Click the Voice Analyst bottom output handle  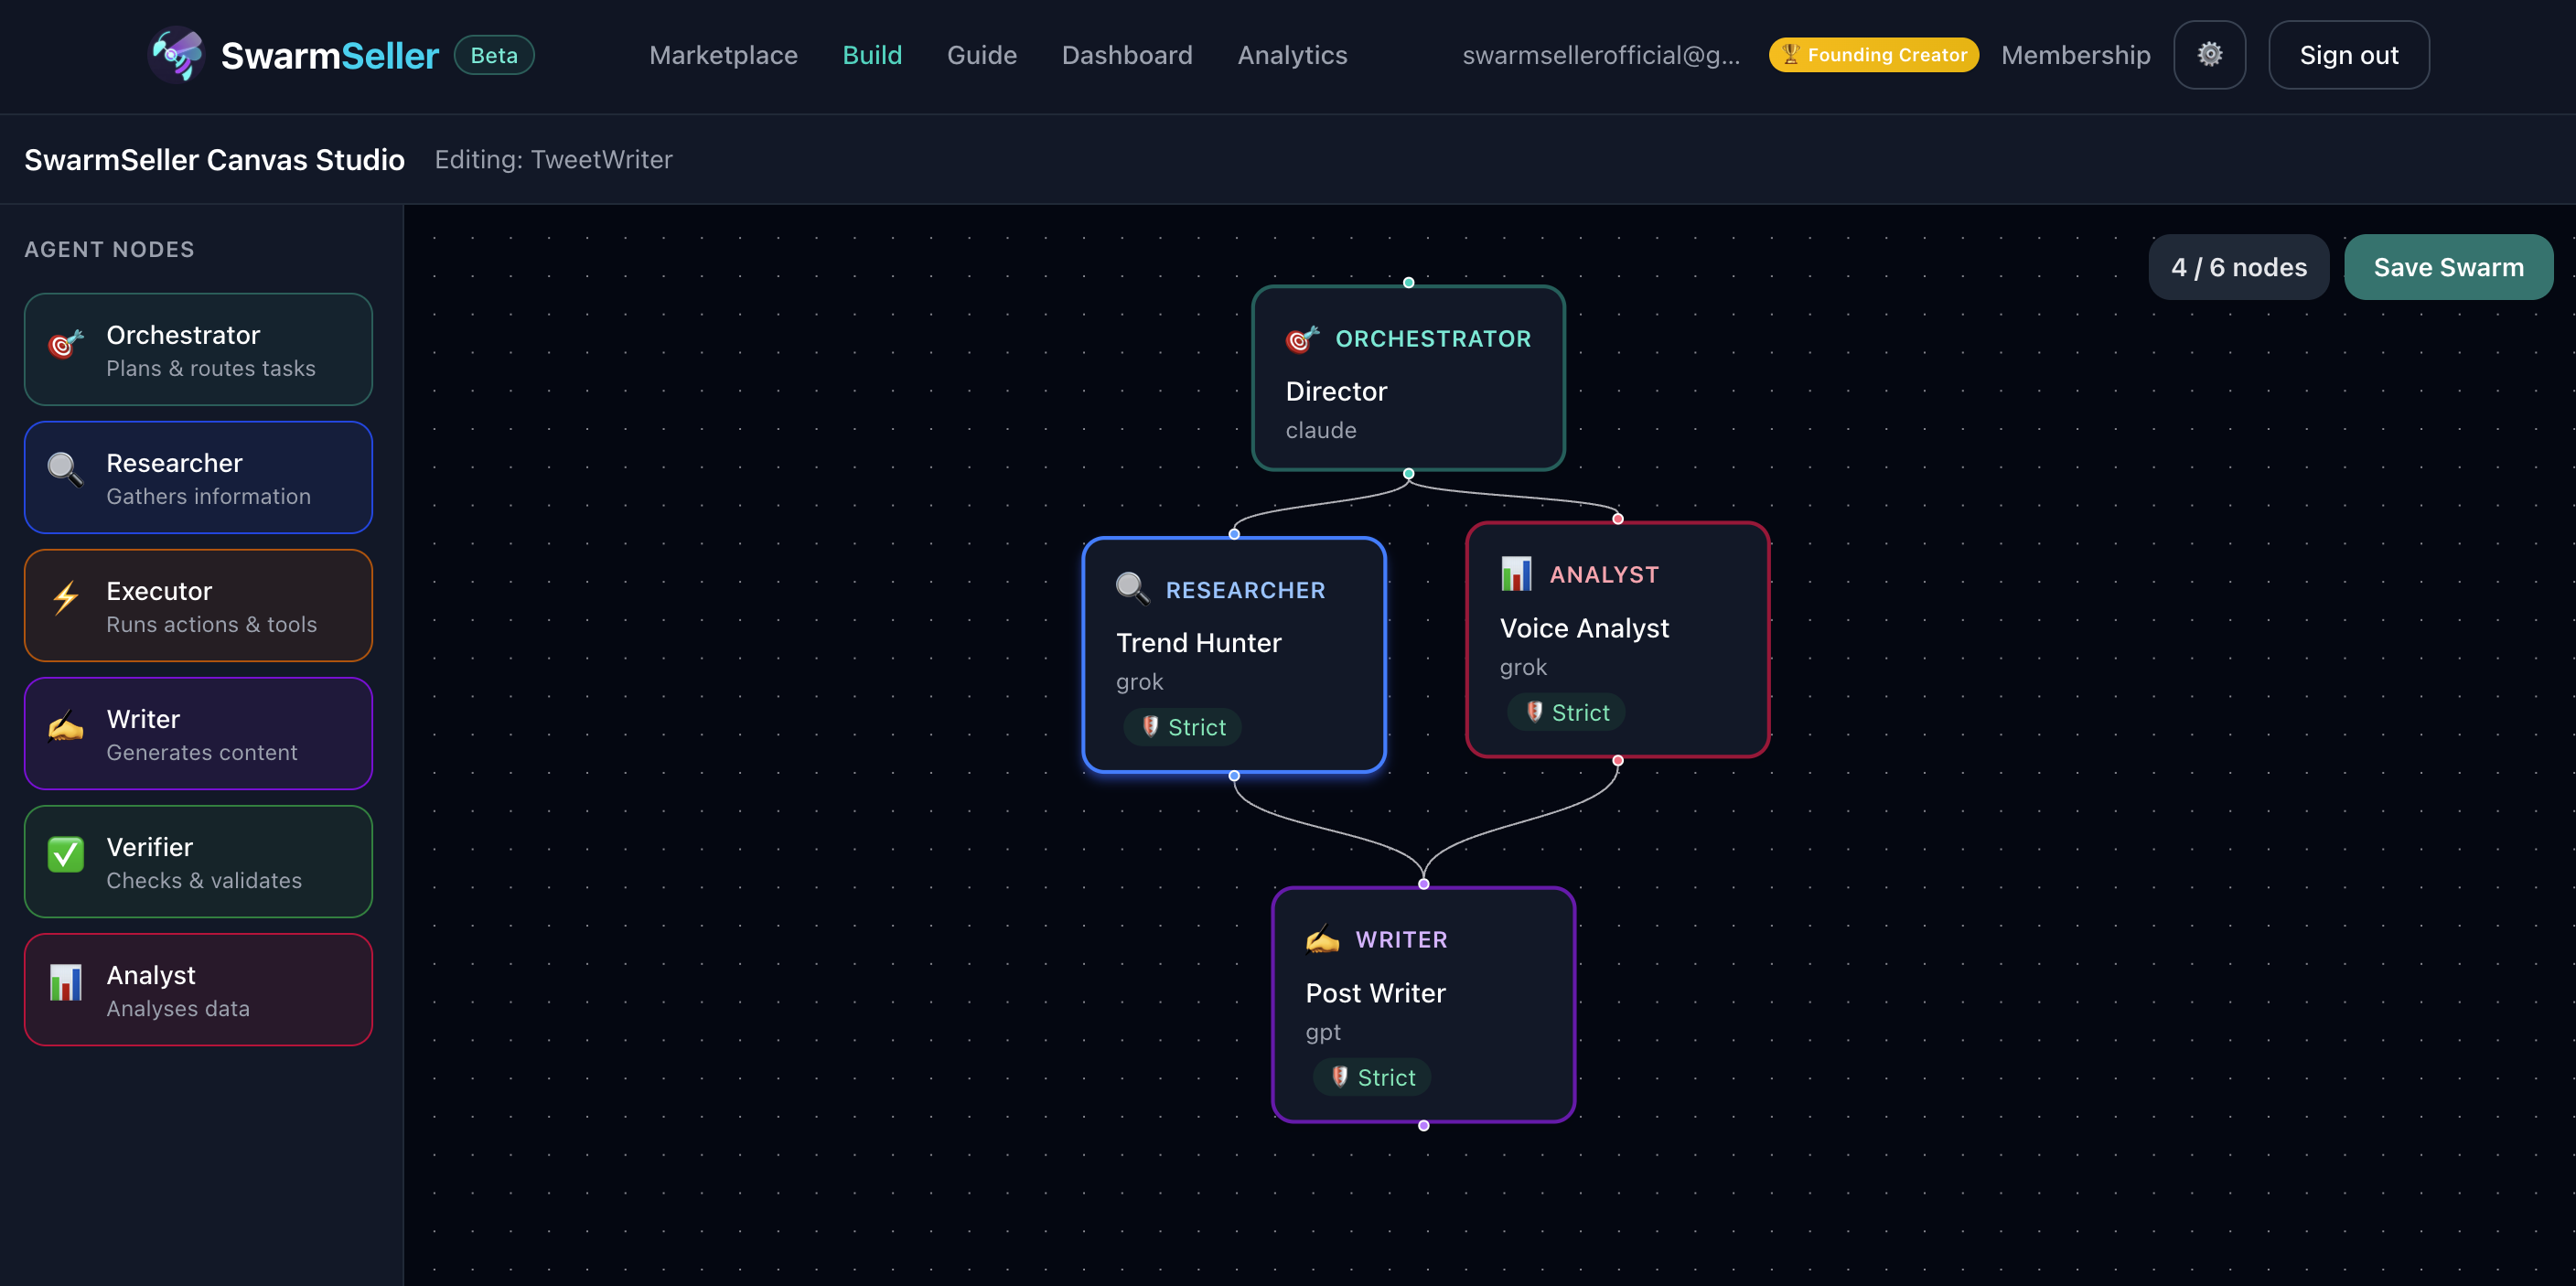[x=1618, y=761]
